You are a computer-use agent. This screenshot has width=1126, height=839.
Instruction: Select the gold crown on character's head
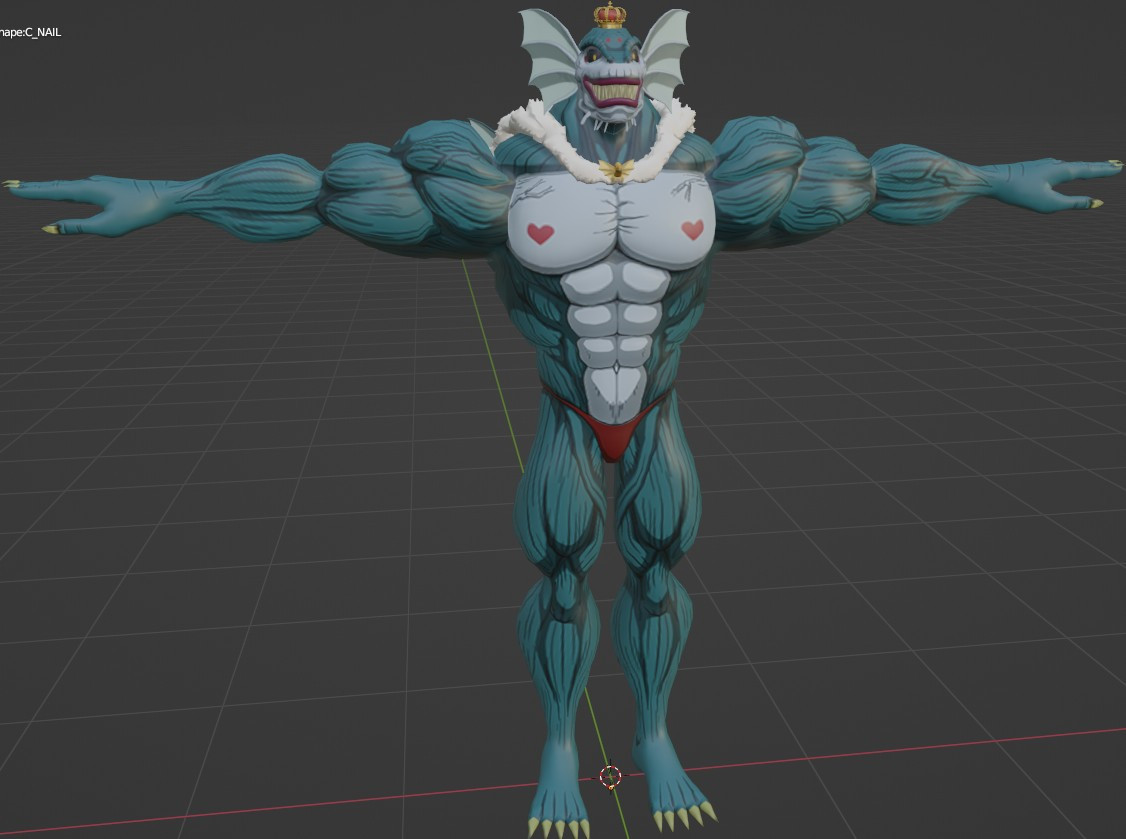click(610, 16)
